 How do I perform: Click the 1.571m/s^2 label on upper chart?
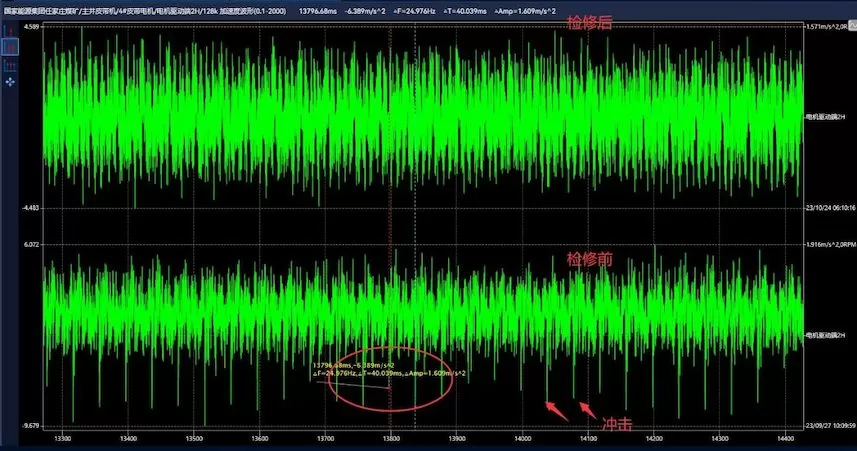(x=829, y=27)
